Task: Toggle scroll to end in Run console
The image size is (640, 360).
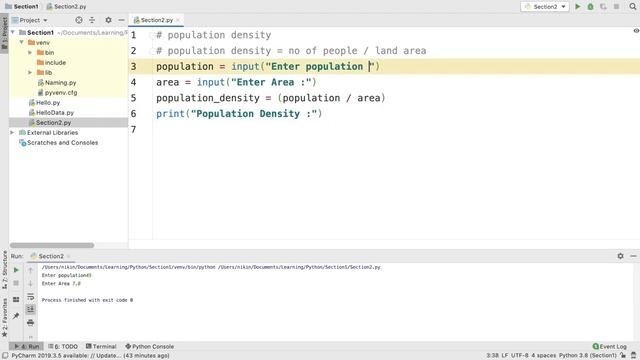Action: click(31, 309)
